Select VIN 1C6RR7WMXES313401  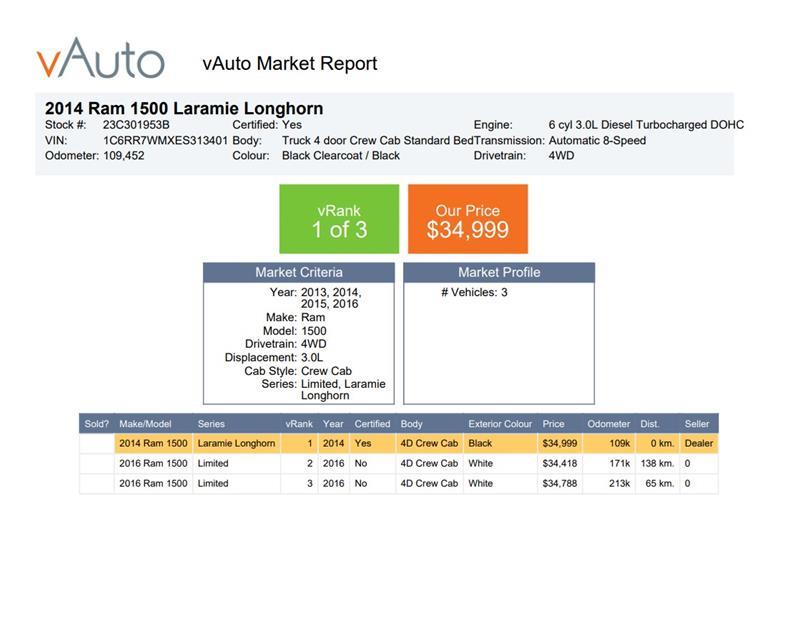[165, 140]
